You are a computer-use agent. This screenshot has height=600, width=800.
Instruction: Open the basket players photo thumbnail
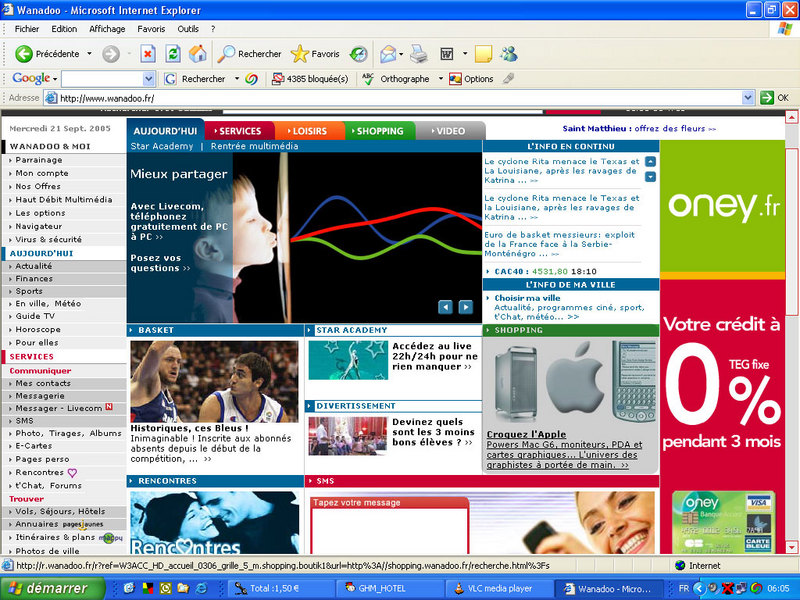click(214, 382)
